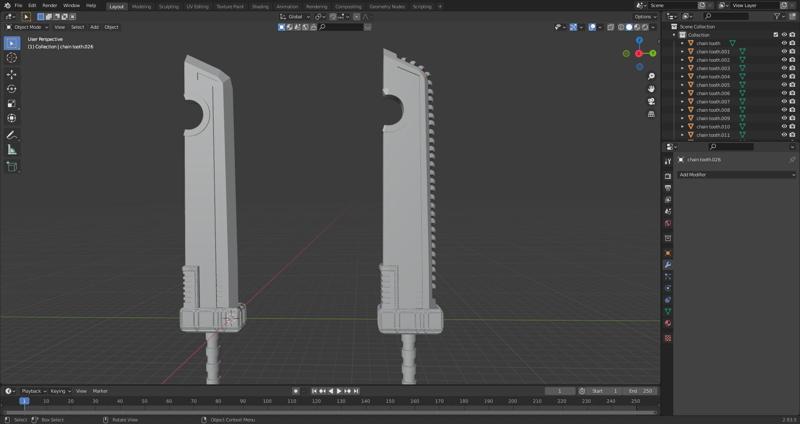Select the Cursor tool in the left toolbar
The height and width of the screenshot is (424, 800).
coord(12,58)
